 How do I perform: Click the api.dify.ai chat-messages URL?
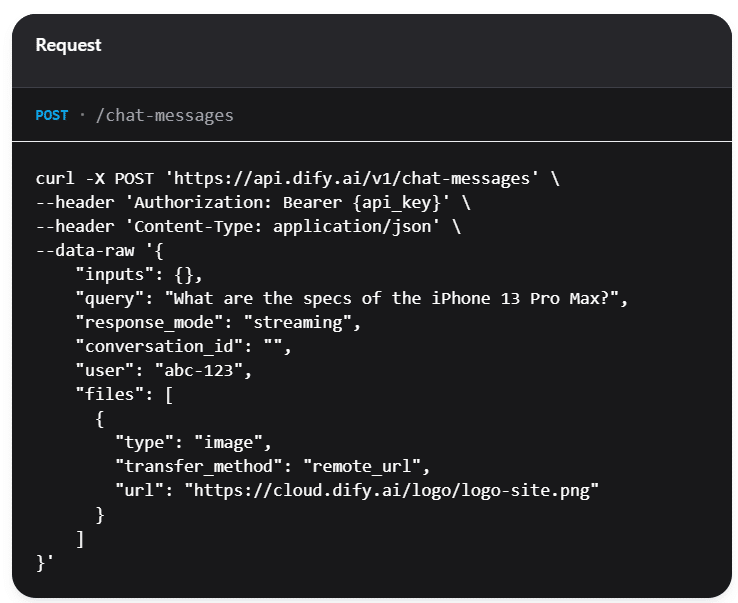[x=352, y=178]
